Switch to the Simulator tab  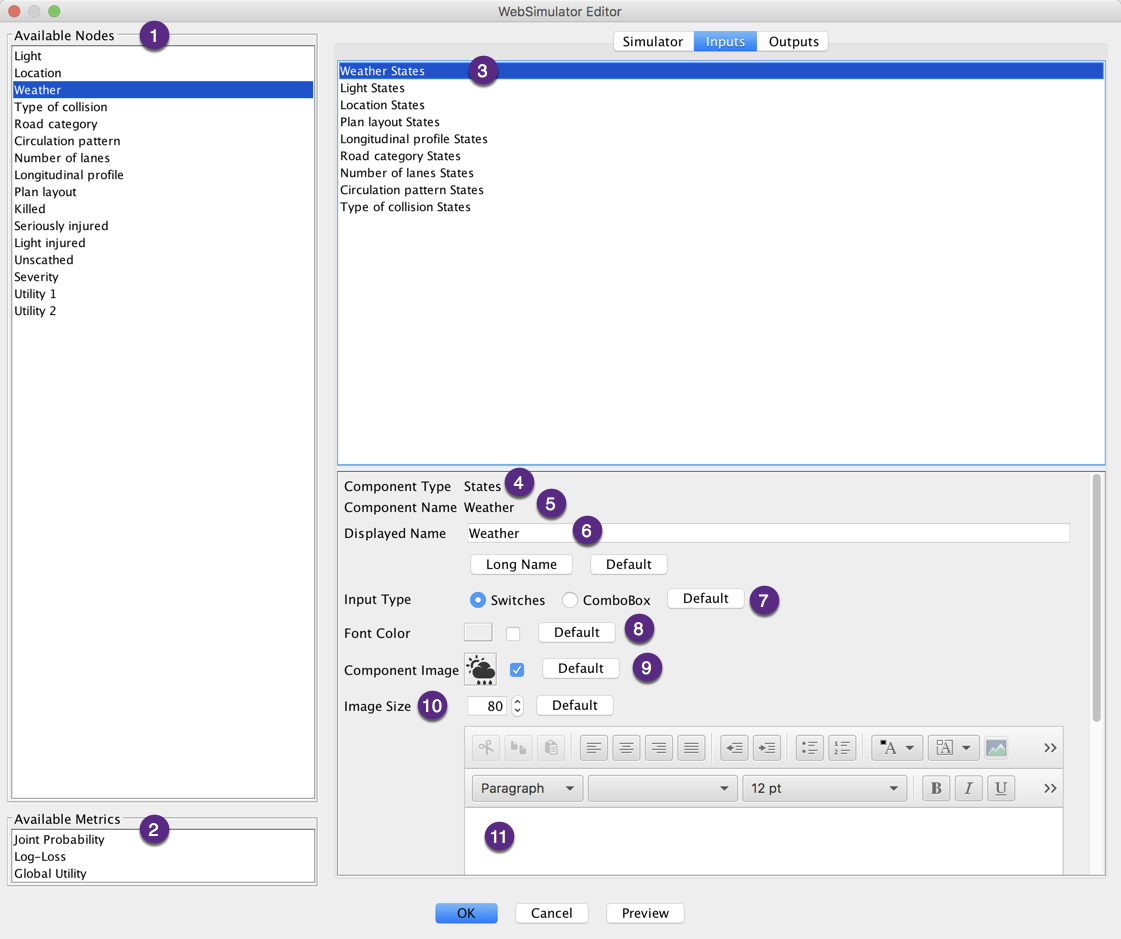tap(653, 41)
